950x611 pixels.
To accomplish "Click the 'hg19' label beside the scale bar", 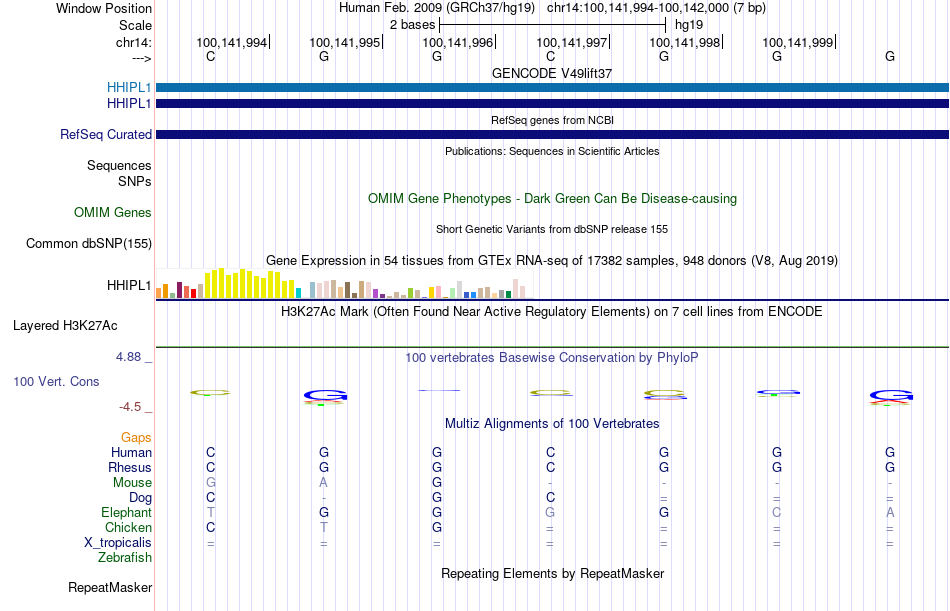I will [689, 25].
